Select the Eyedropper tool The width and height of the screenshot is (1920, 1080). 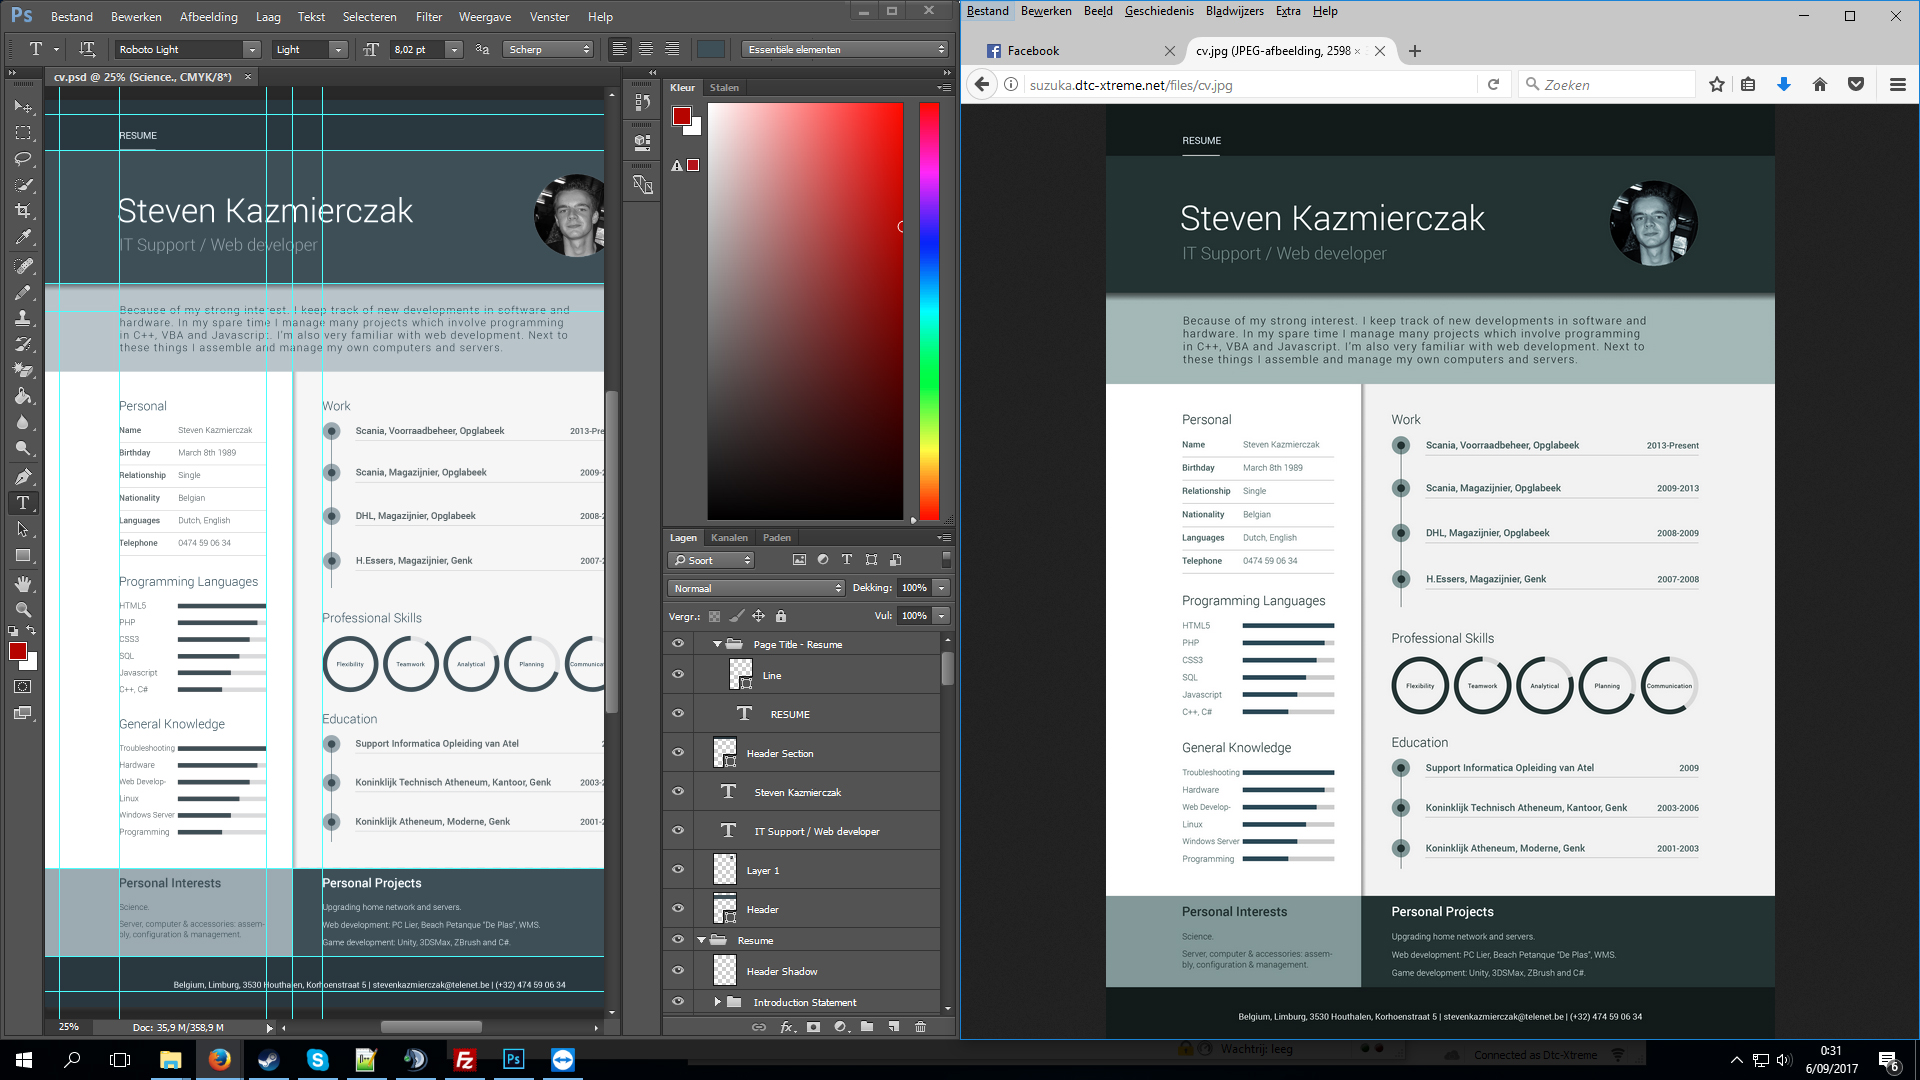[23, 237]
